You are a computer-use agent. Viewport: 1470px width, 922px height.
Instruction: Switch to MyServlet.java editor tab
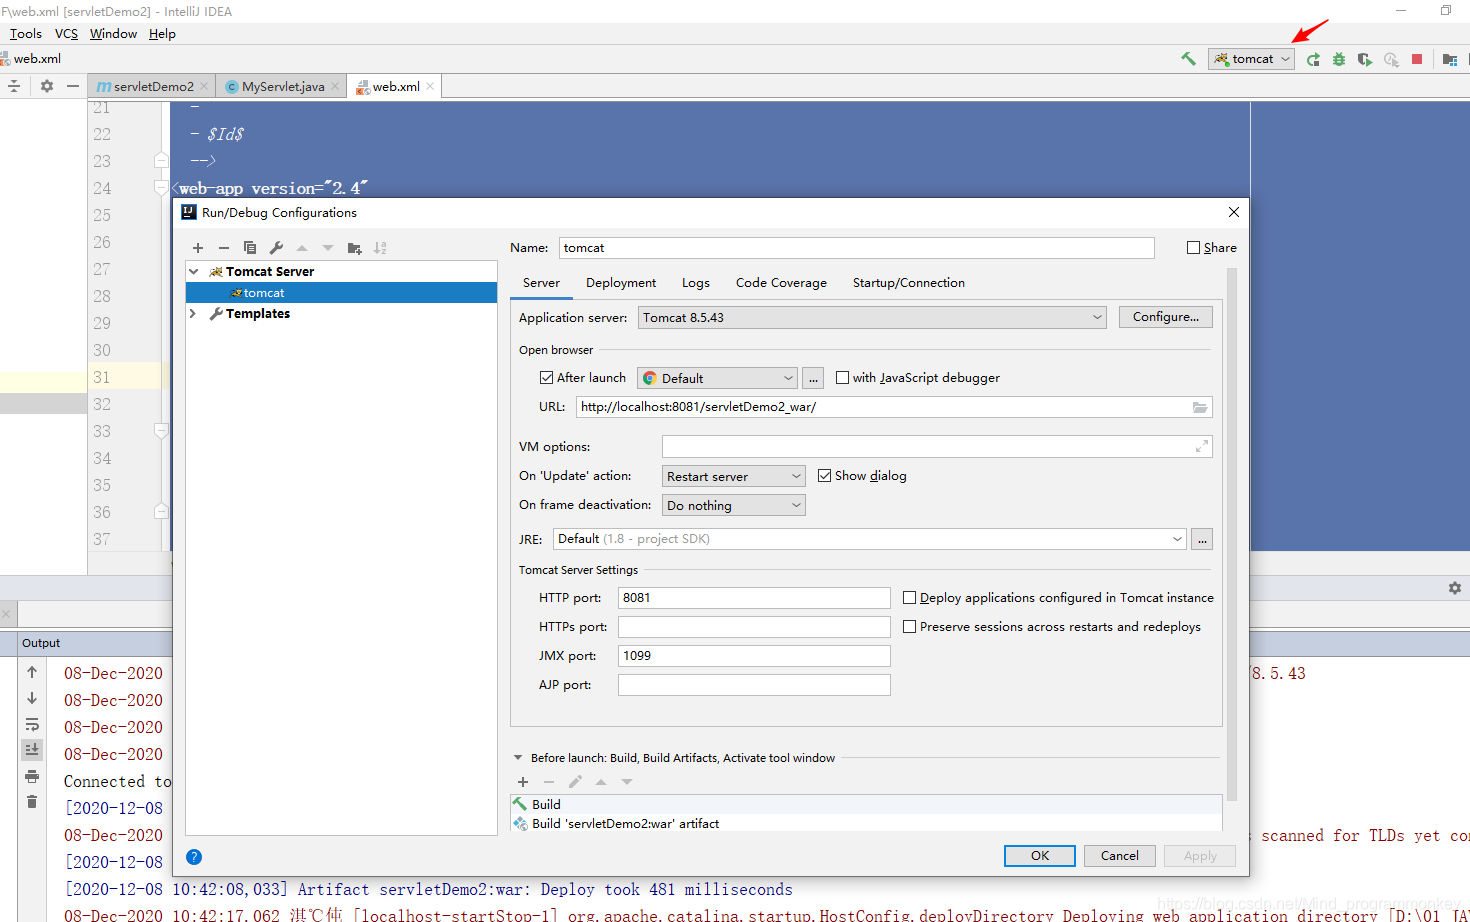coord(283,87)
